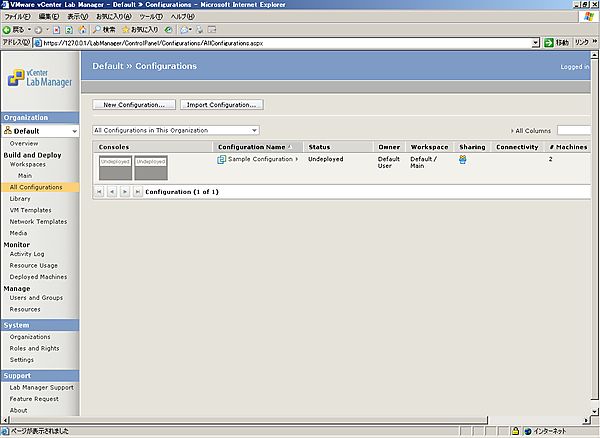Click the New Configuration button

[x=135, y=104]
